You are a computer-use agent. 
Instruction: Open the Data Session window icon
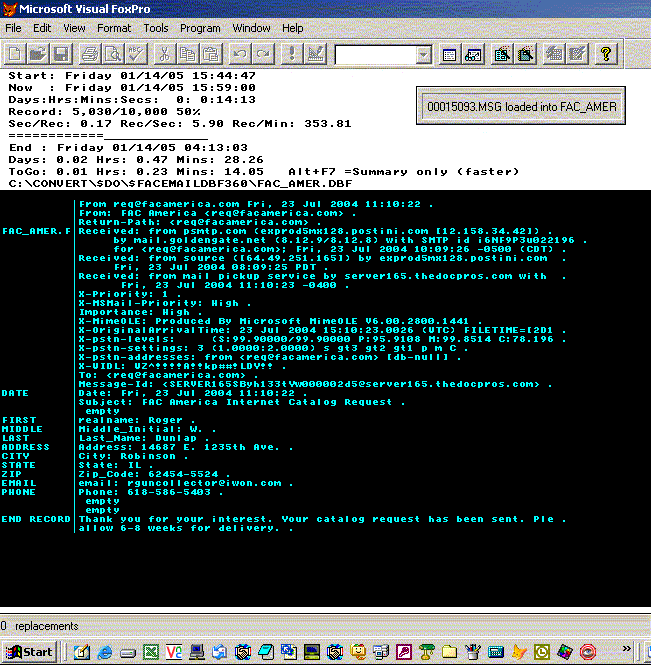[x=473, y=54]
